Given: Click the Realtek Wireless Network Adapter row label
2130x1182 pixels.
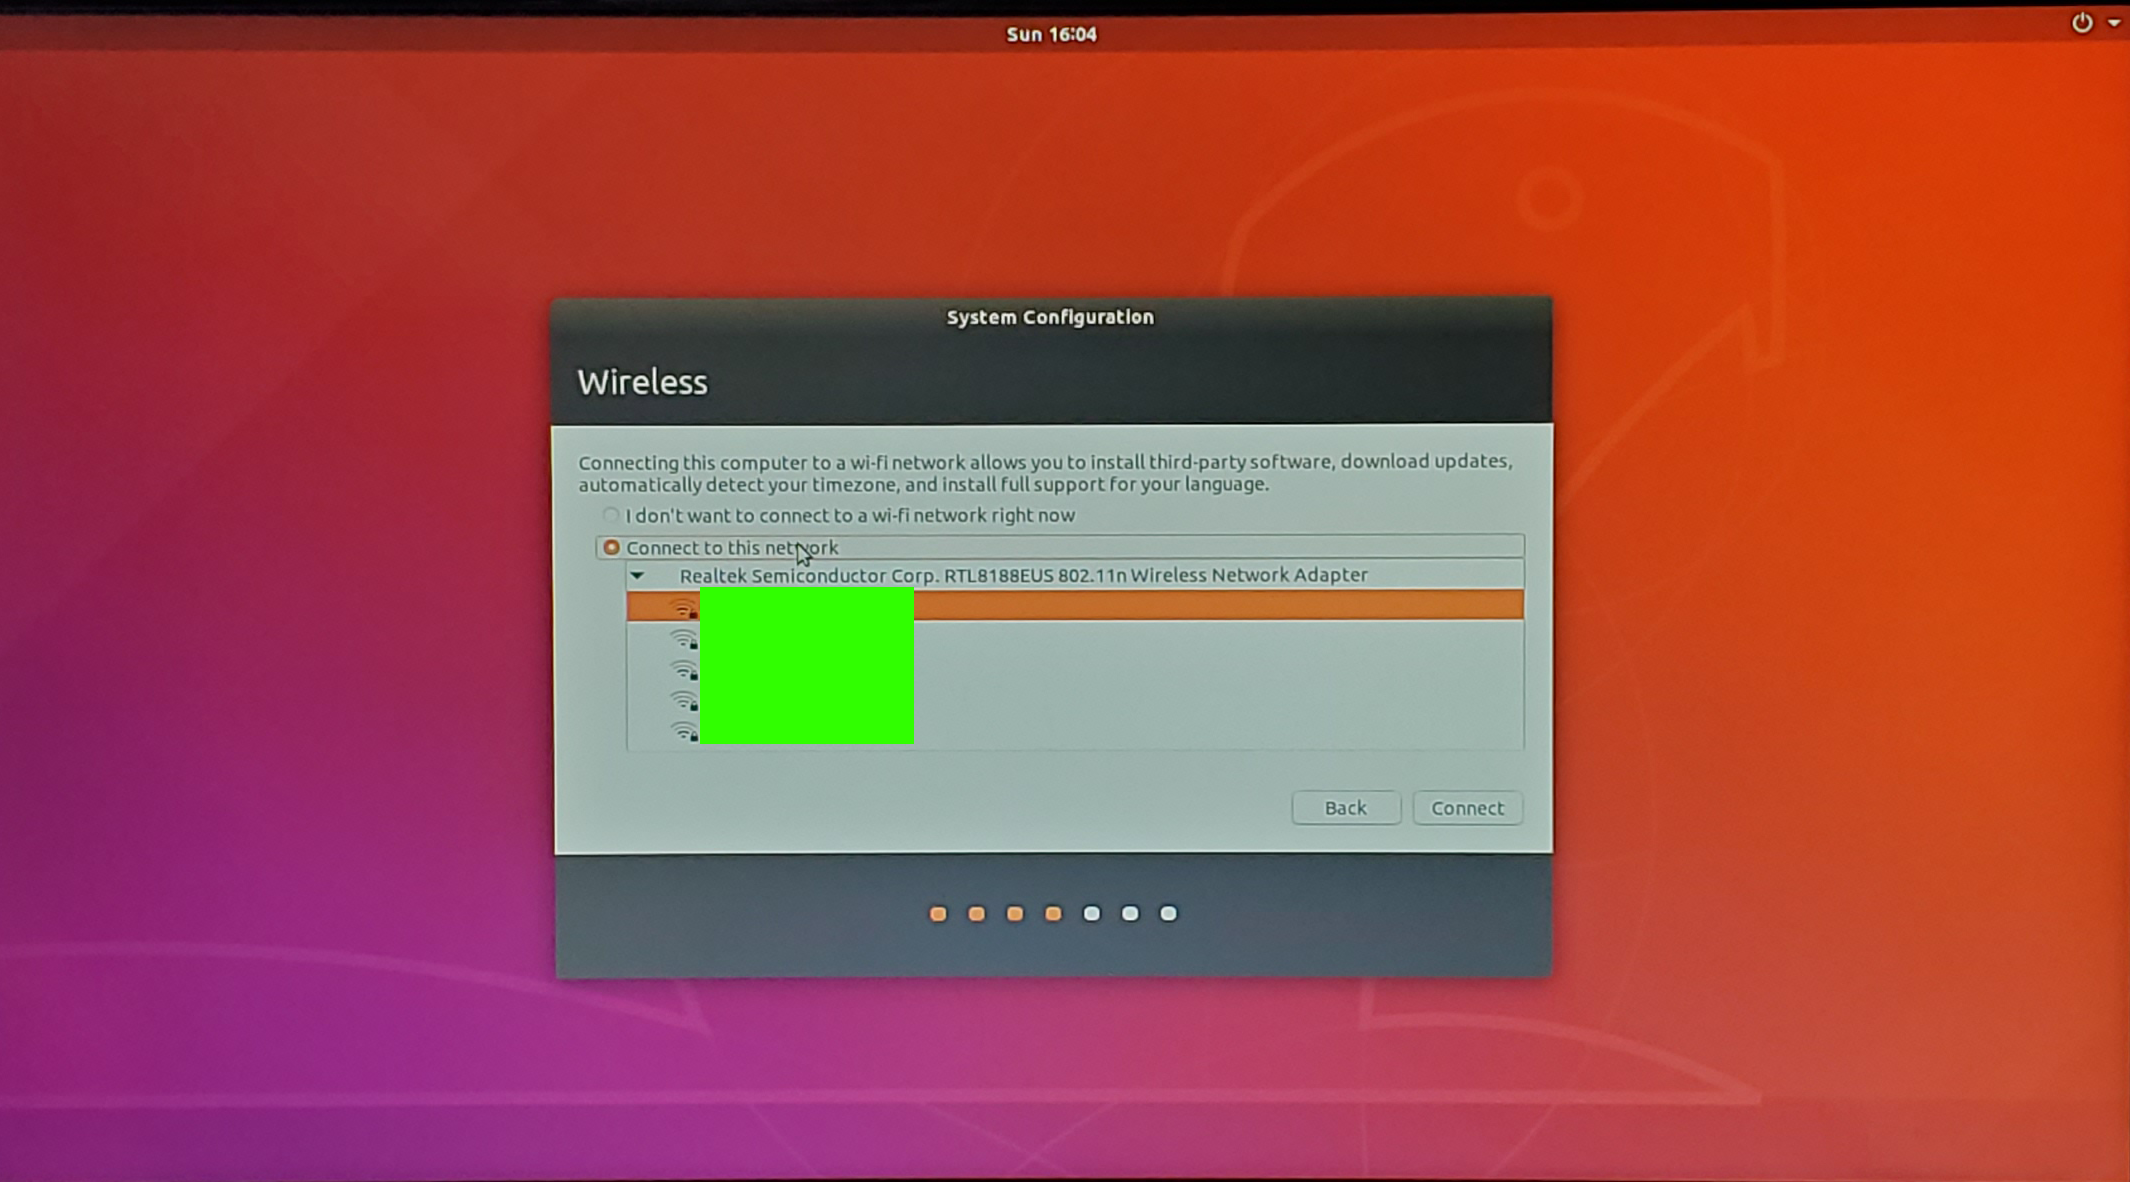Looking at the screenshot, I should (1023, 575).
